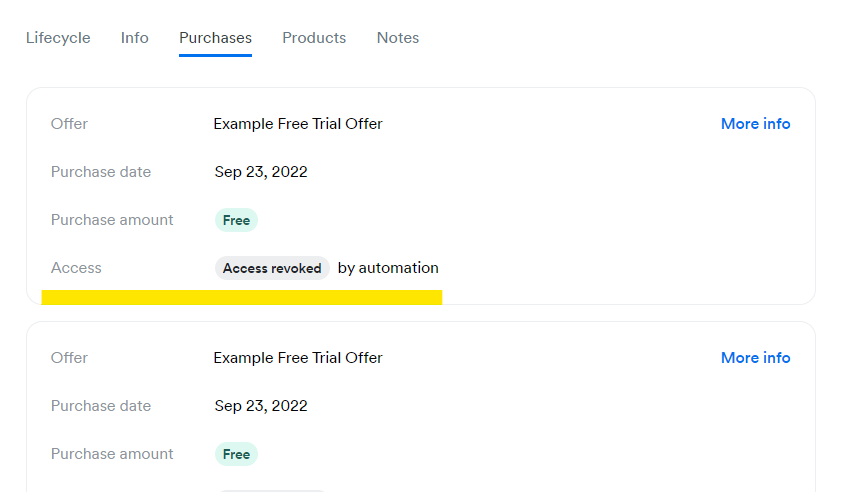Click More info on first purchase card
This screenshot has height=492, width=845.
(755, 124)
